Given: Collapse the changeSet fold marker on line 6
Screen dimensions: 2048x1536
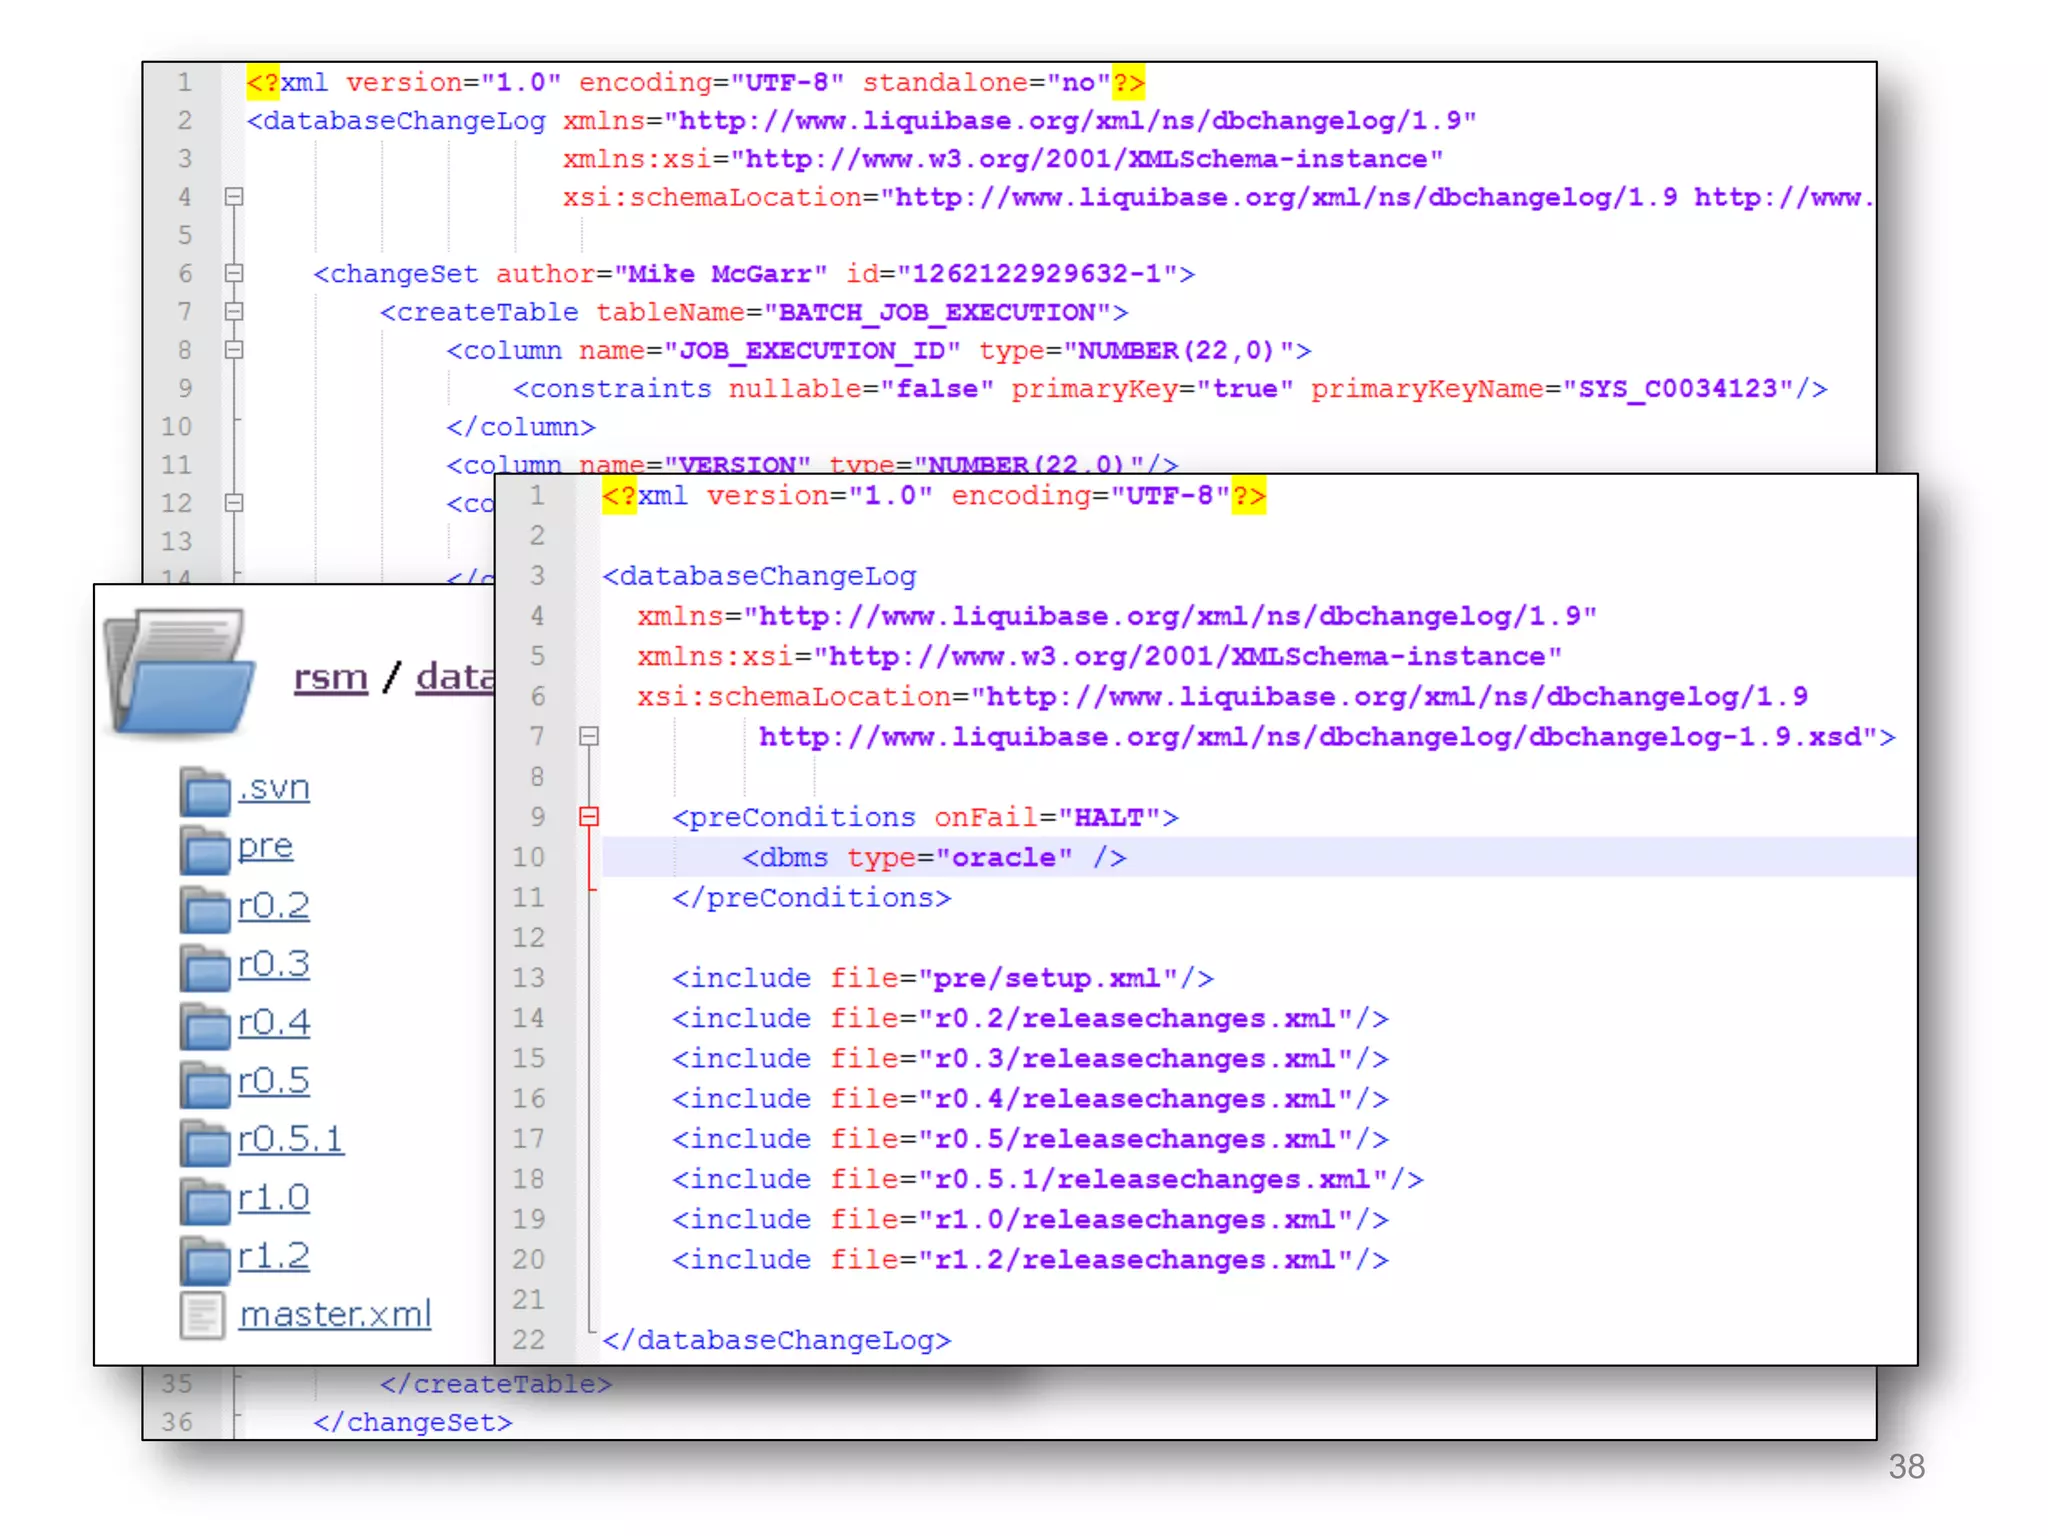Looking at the screenshot, I should point(234,273).
